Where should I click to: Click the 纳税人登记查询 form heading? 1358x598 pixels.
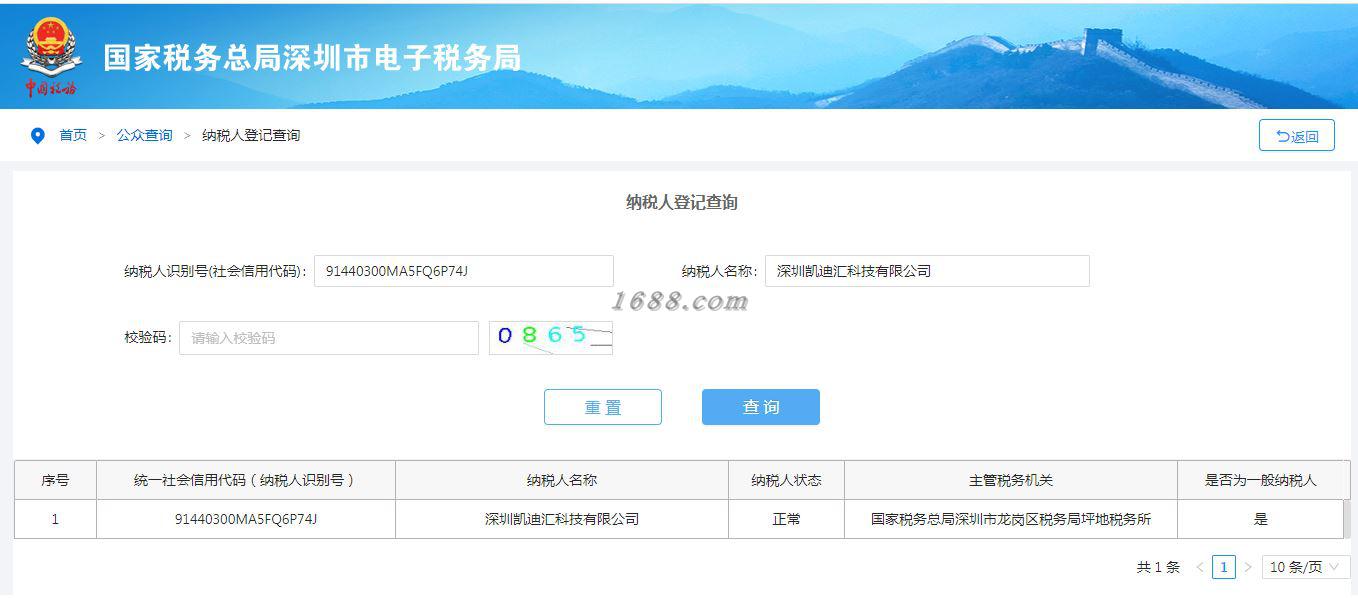[x=682, y=202]
